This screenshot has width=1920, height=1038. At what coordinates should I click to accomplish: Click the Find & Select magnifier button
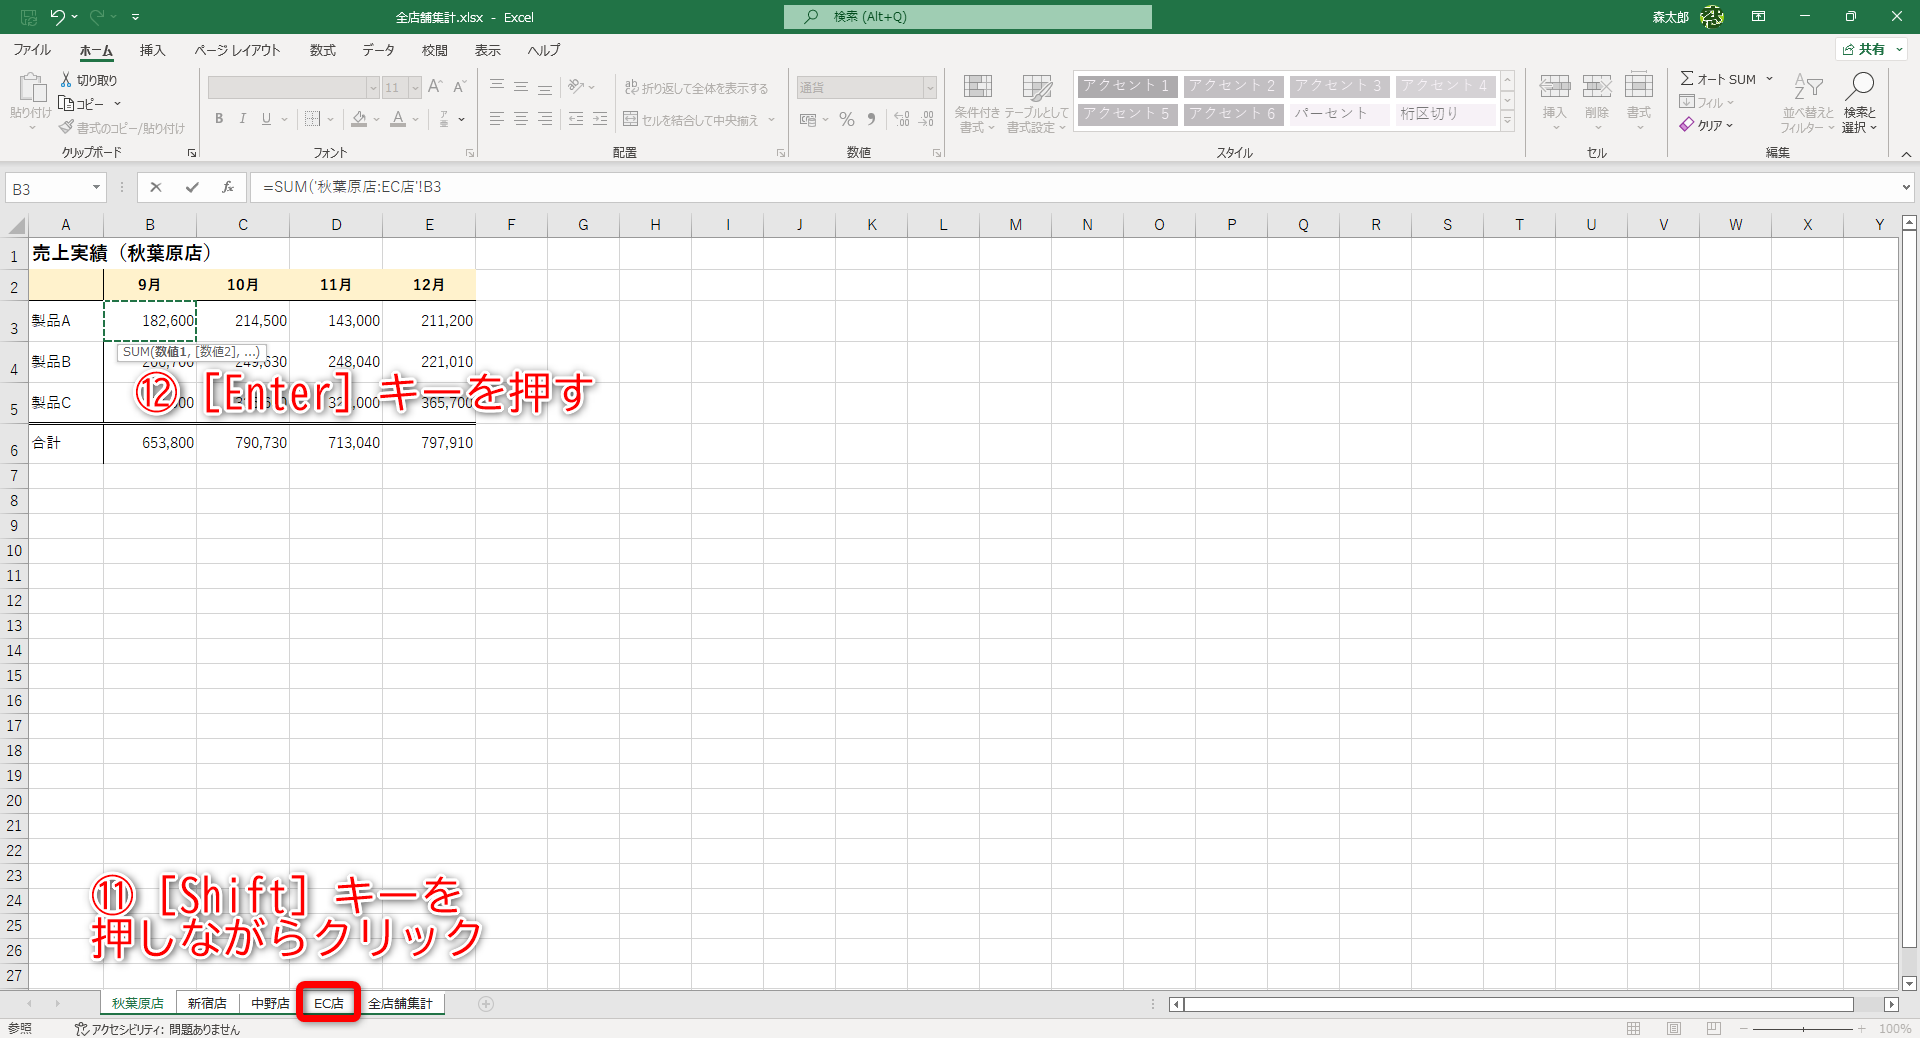pyautogui.click(x=1860, y=103)
